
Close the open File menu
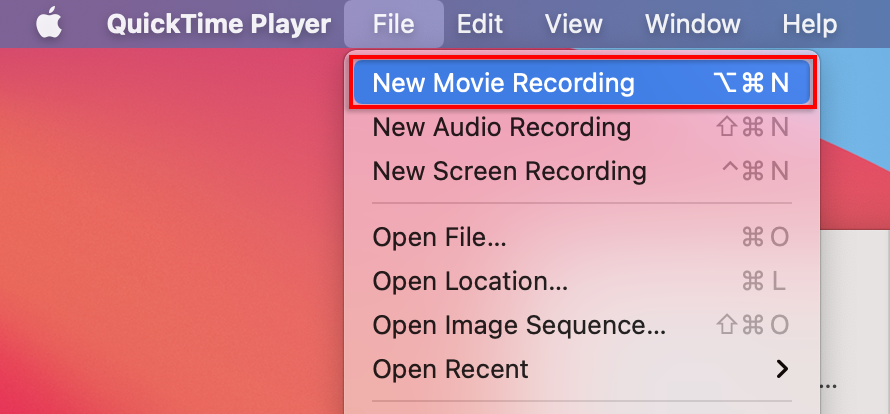pos(393,24)
